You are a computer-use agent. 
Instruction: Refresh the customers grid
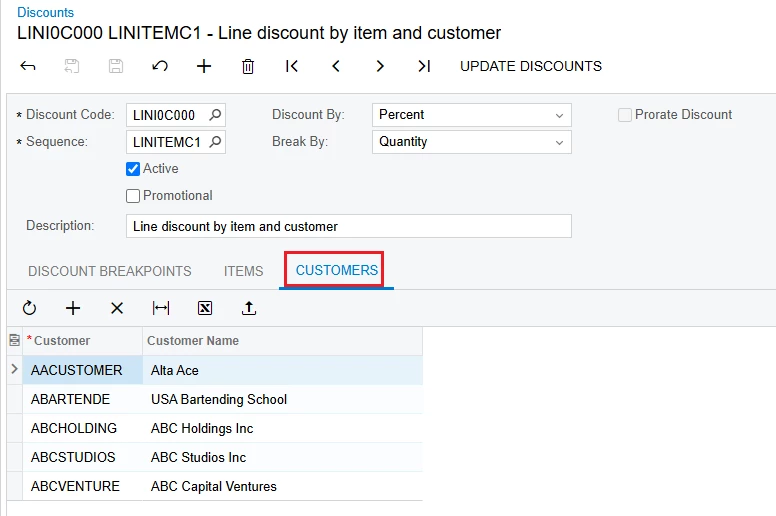pos(29,308)
